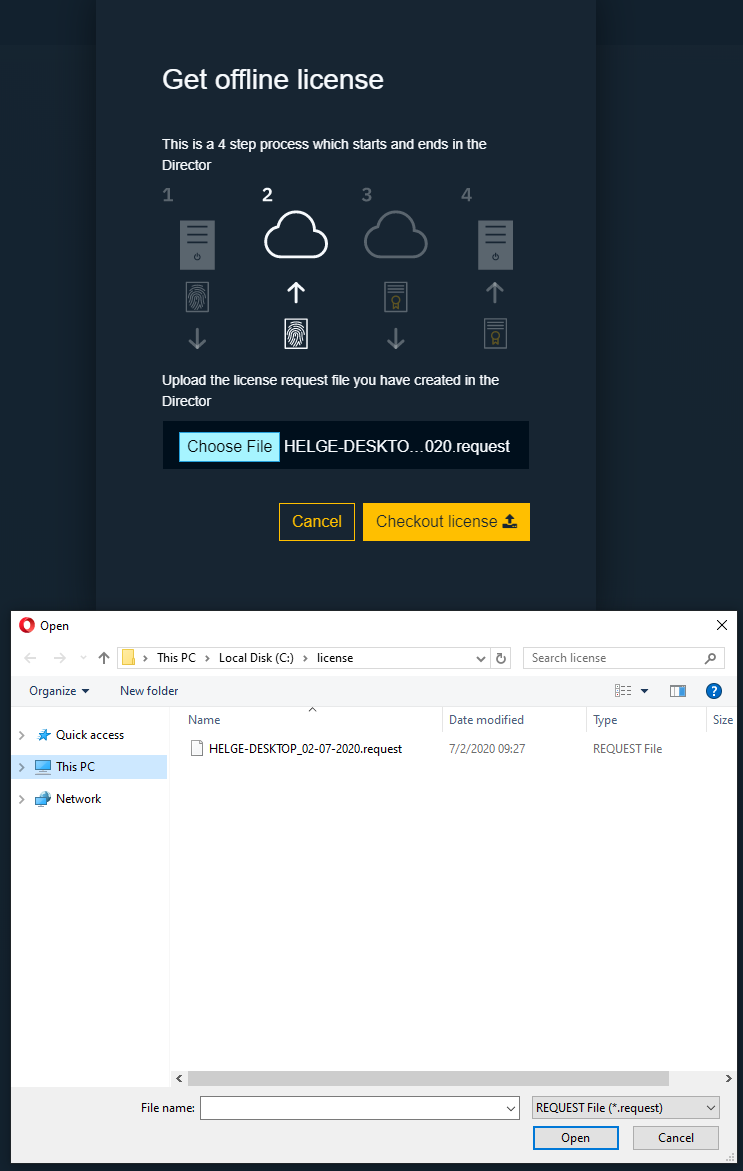Viewport: 743px width, 1171px height.
Task: Click the selected file name HELGE-DESKTO…020.request
Action: tap(397, 447)
